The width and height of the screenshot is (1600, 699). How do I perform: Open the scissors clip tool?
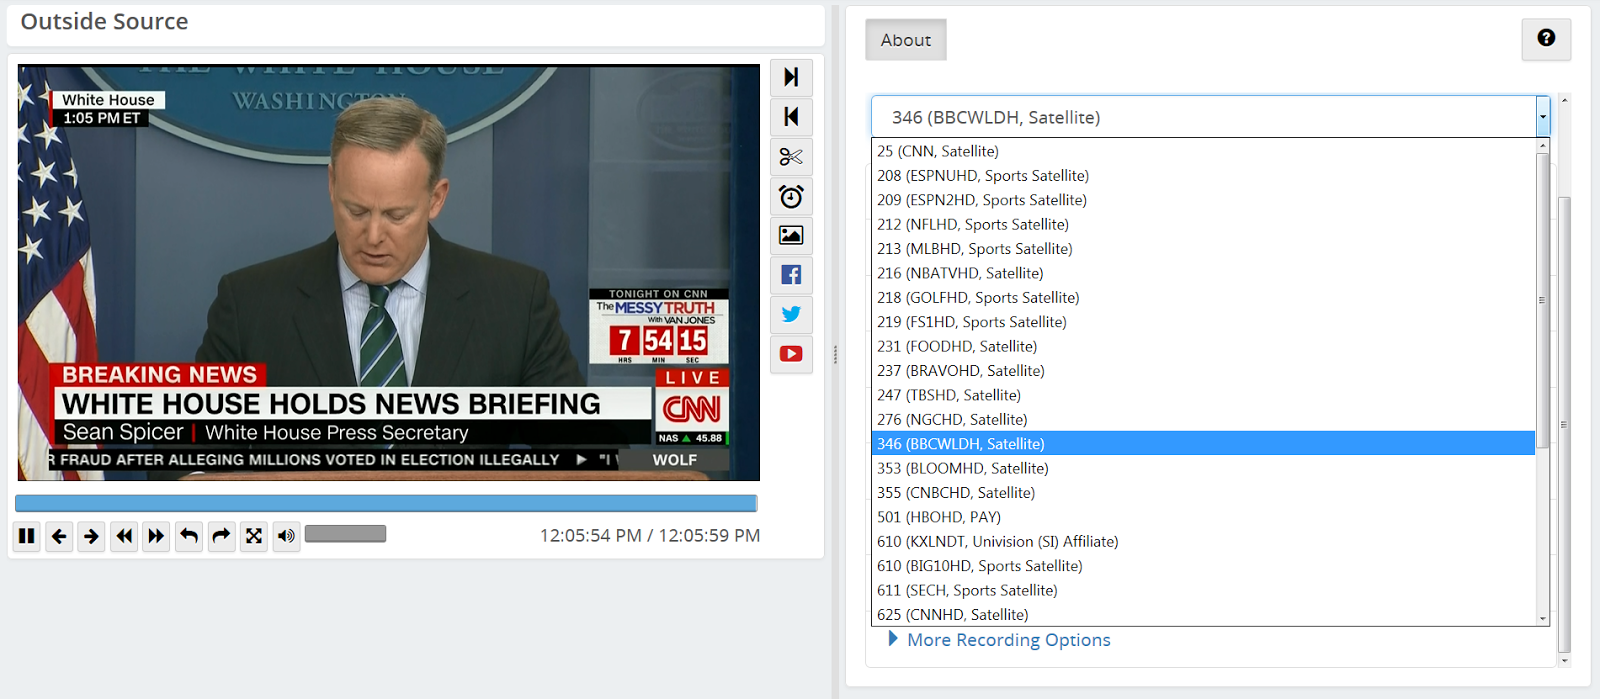(x=791, y=157)
